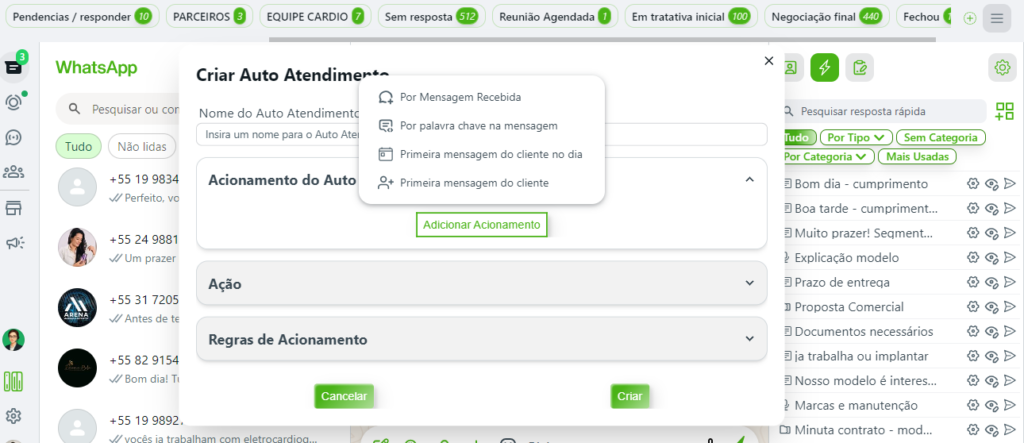Enable the 'Mais Usadas' filter

click(917, 156)
